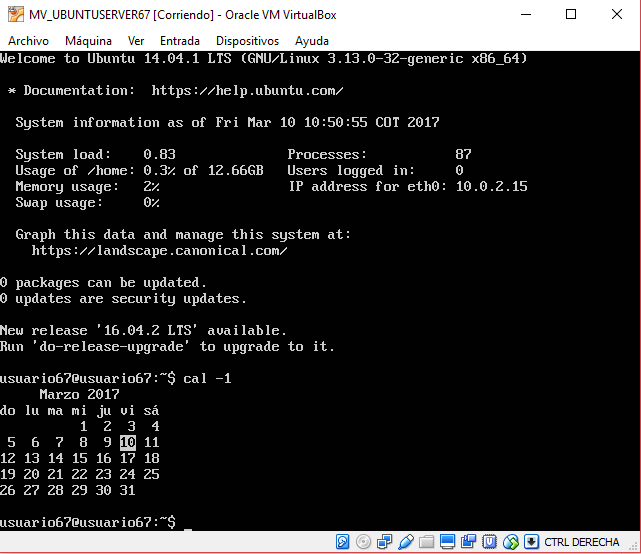This screenshot has height=554, width=641.
Task: Open the Archivo menu
Action: pyautogui.click(x=28, y=41)
